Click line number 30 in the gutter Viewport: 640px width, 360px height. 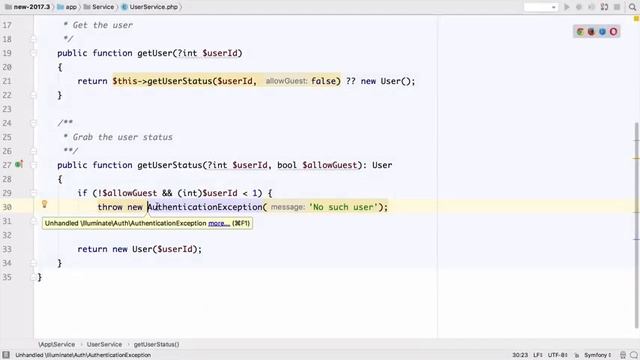(7, 207)
